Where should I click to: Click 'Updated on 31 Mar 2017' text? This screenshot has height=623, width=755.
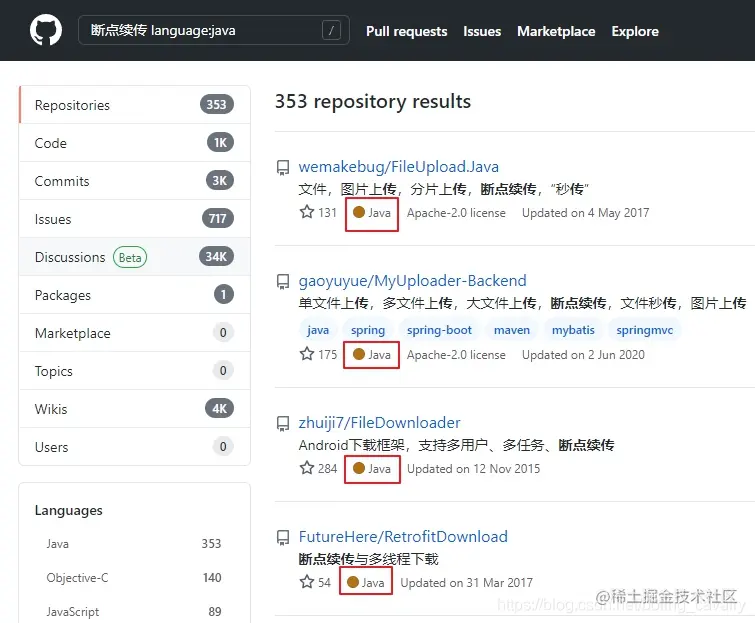pyautogui.click(x=467, y=583)
